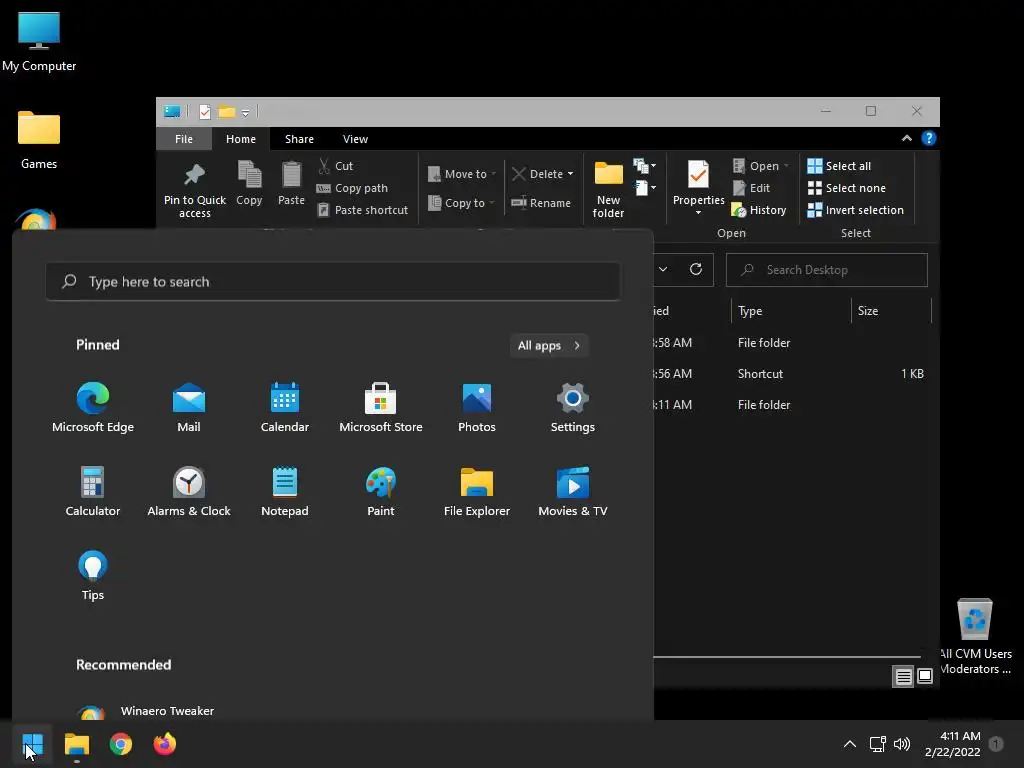Click Cut in the ribbon
This screenshot has height=768, width=1024.
click(x=335, y=166)
